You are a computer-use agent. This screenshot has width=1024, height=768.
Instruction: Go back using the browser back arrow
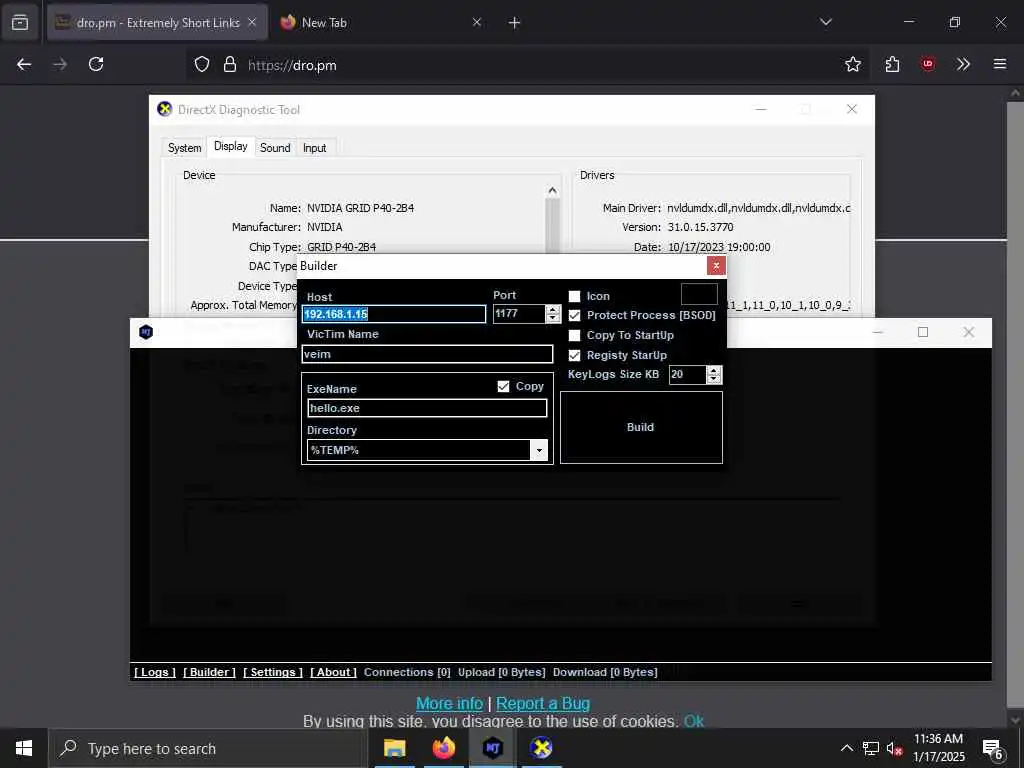click(24, 64)
